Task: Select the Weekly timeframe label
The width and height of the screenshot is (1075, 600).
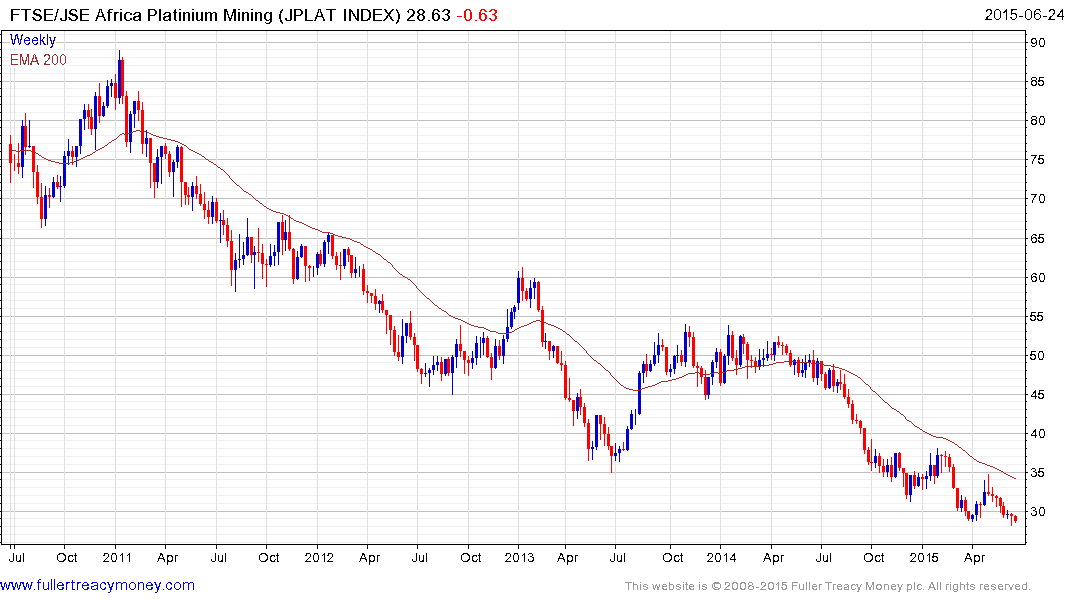Action: point(33,40)
